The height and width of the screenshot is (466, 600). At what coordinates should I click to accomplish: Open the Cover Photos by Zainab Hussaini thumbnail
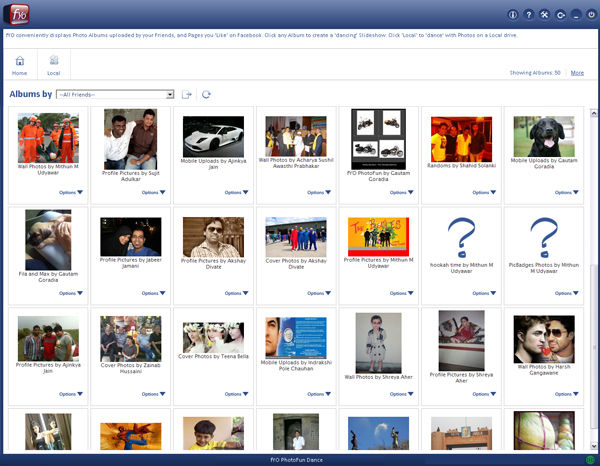tap(131, 339)
